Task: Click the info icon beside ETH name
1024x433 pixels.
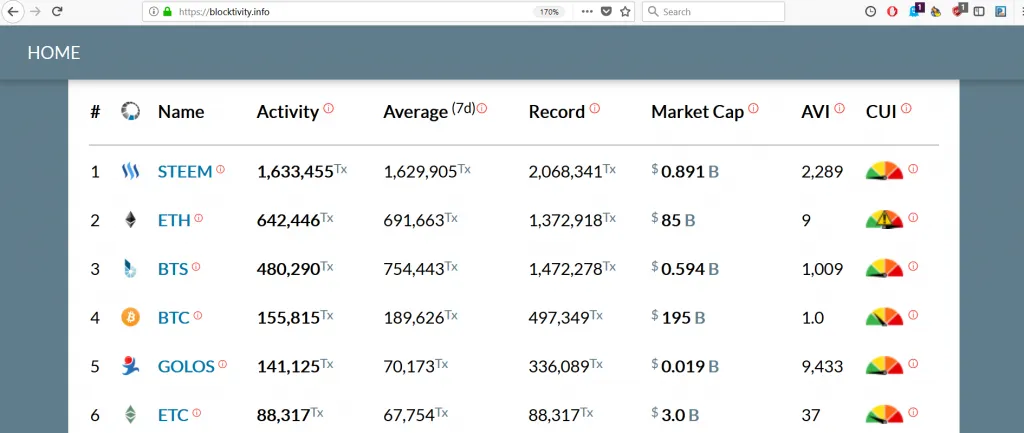Action: pos(199,218)
